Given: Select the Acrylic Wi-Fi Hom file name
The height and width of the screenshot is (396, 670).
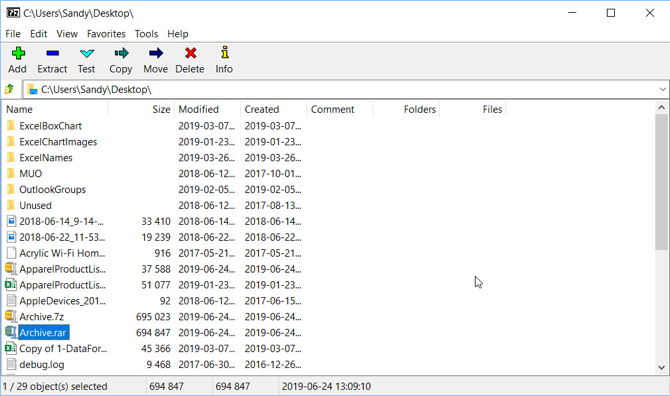Looking at the screenshot, I should pos(62,253).
